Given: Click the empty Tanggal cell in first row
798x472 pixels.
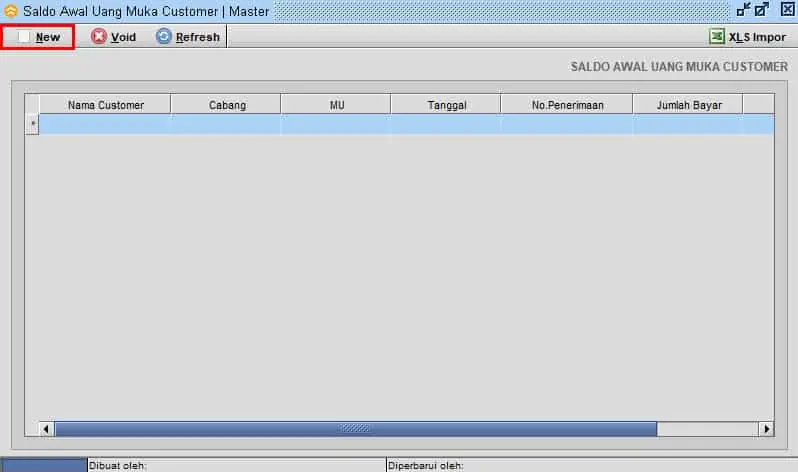Looking at the screenshot, I should pos(446,124).
